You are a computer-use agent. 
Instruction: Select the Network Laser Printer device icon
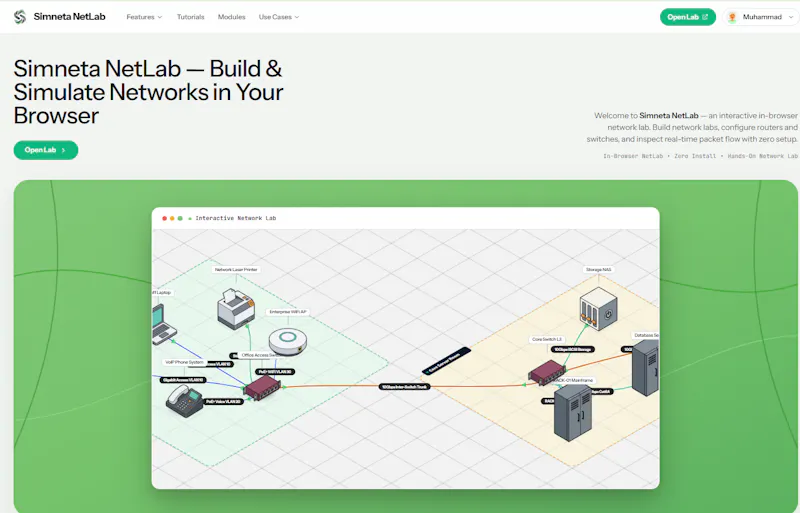[236, 307]
